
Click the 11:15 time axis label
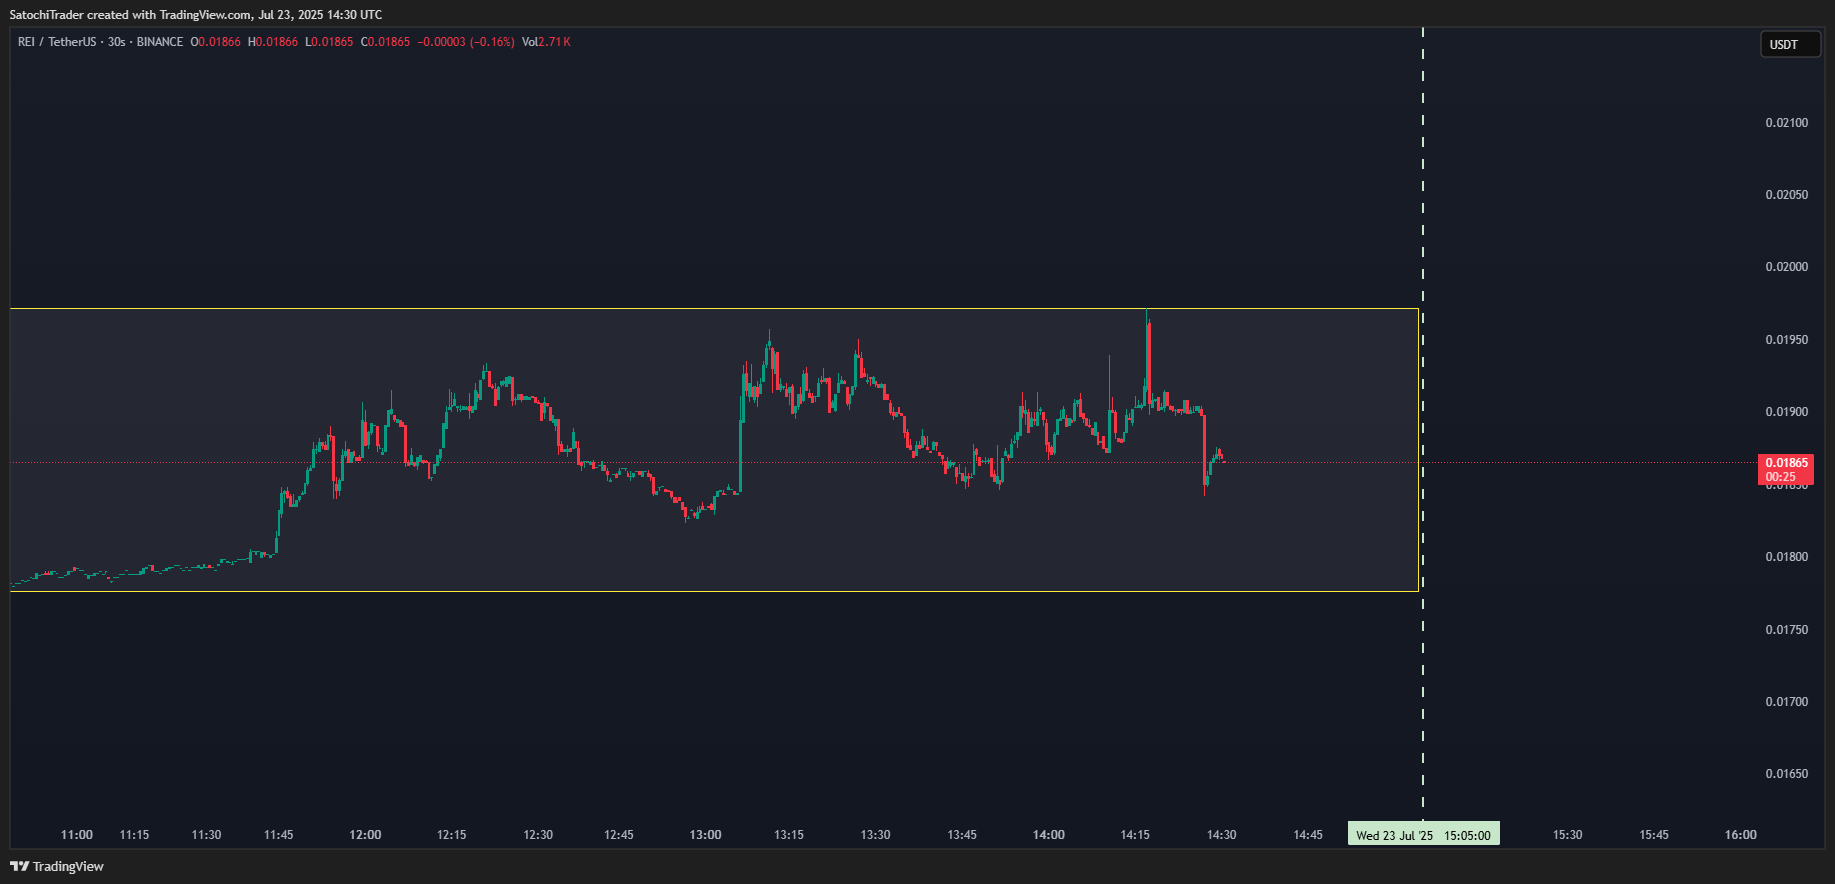tap(134, 835)
